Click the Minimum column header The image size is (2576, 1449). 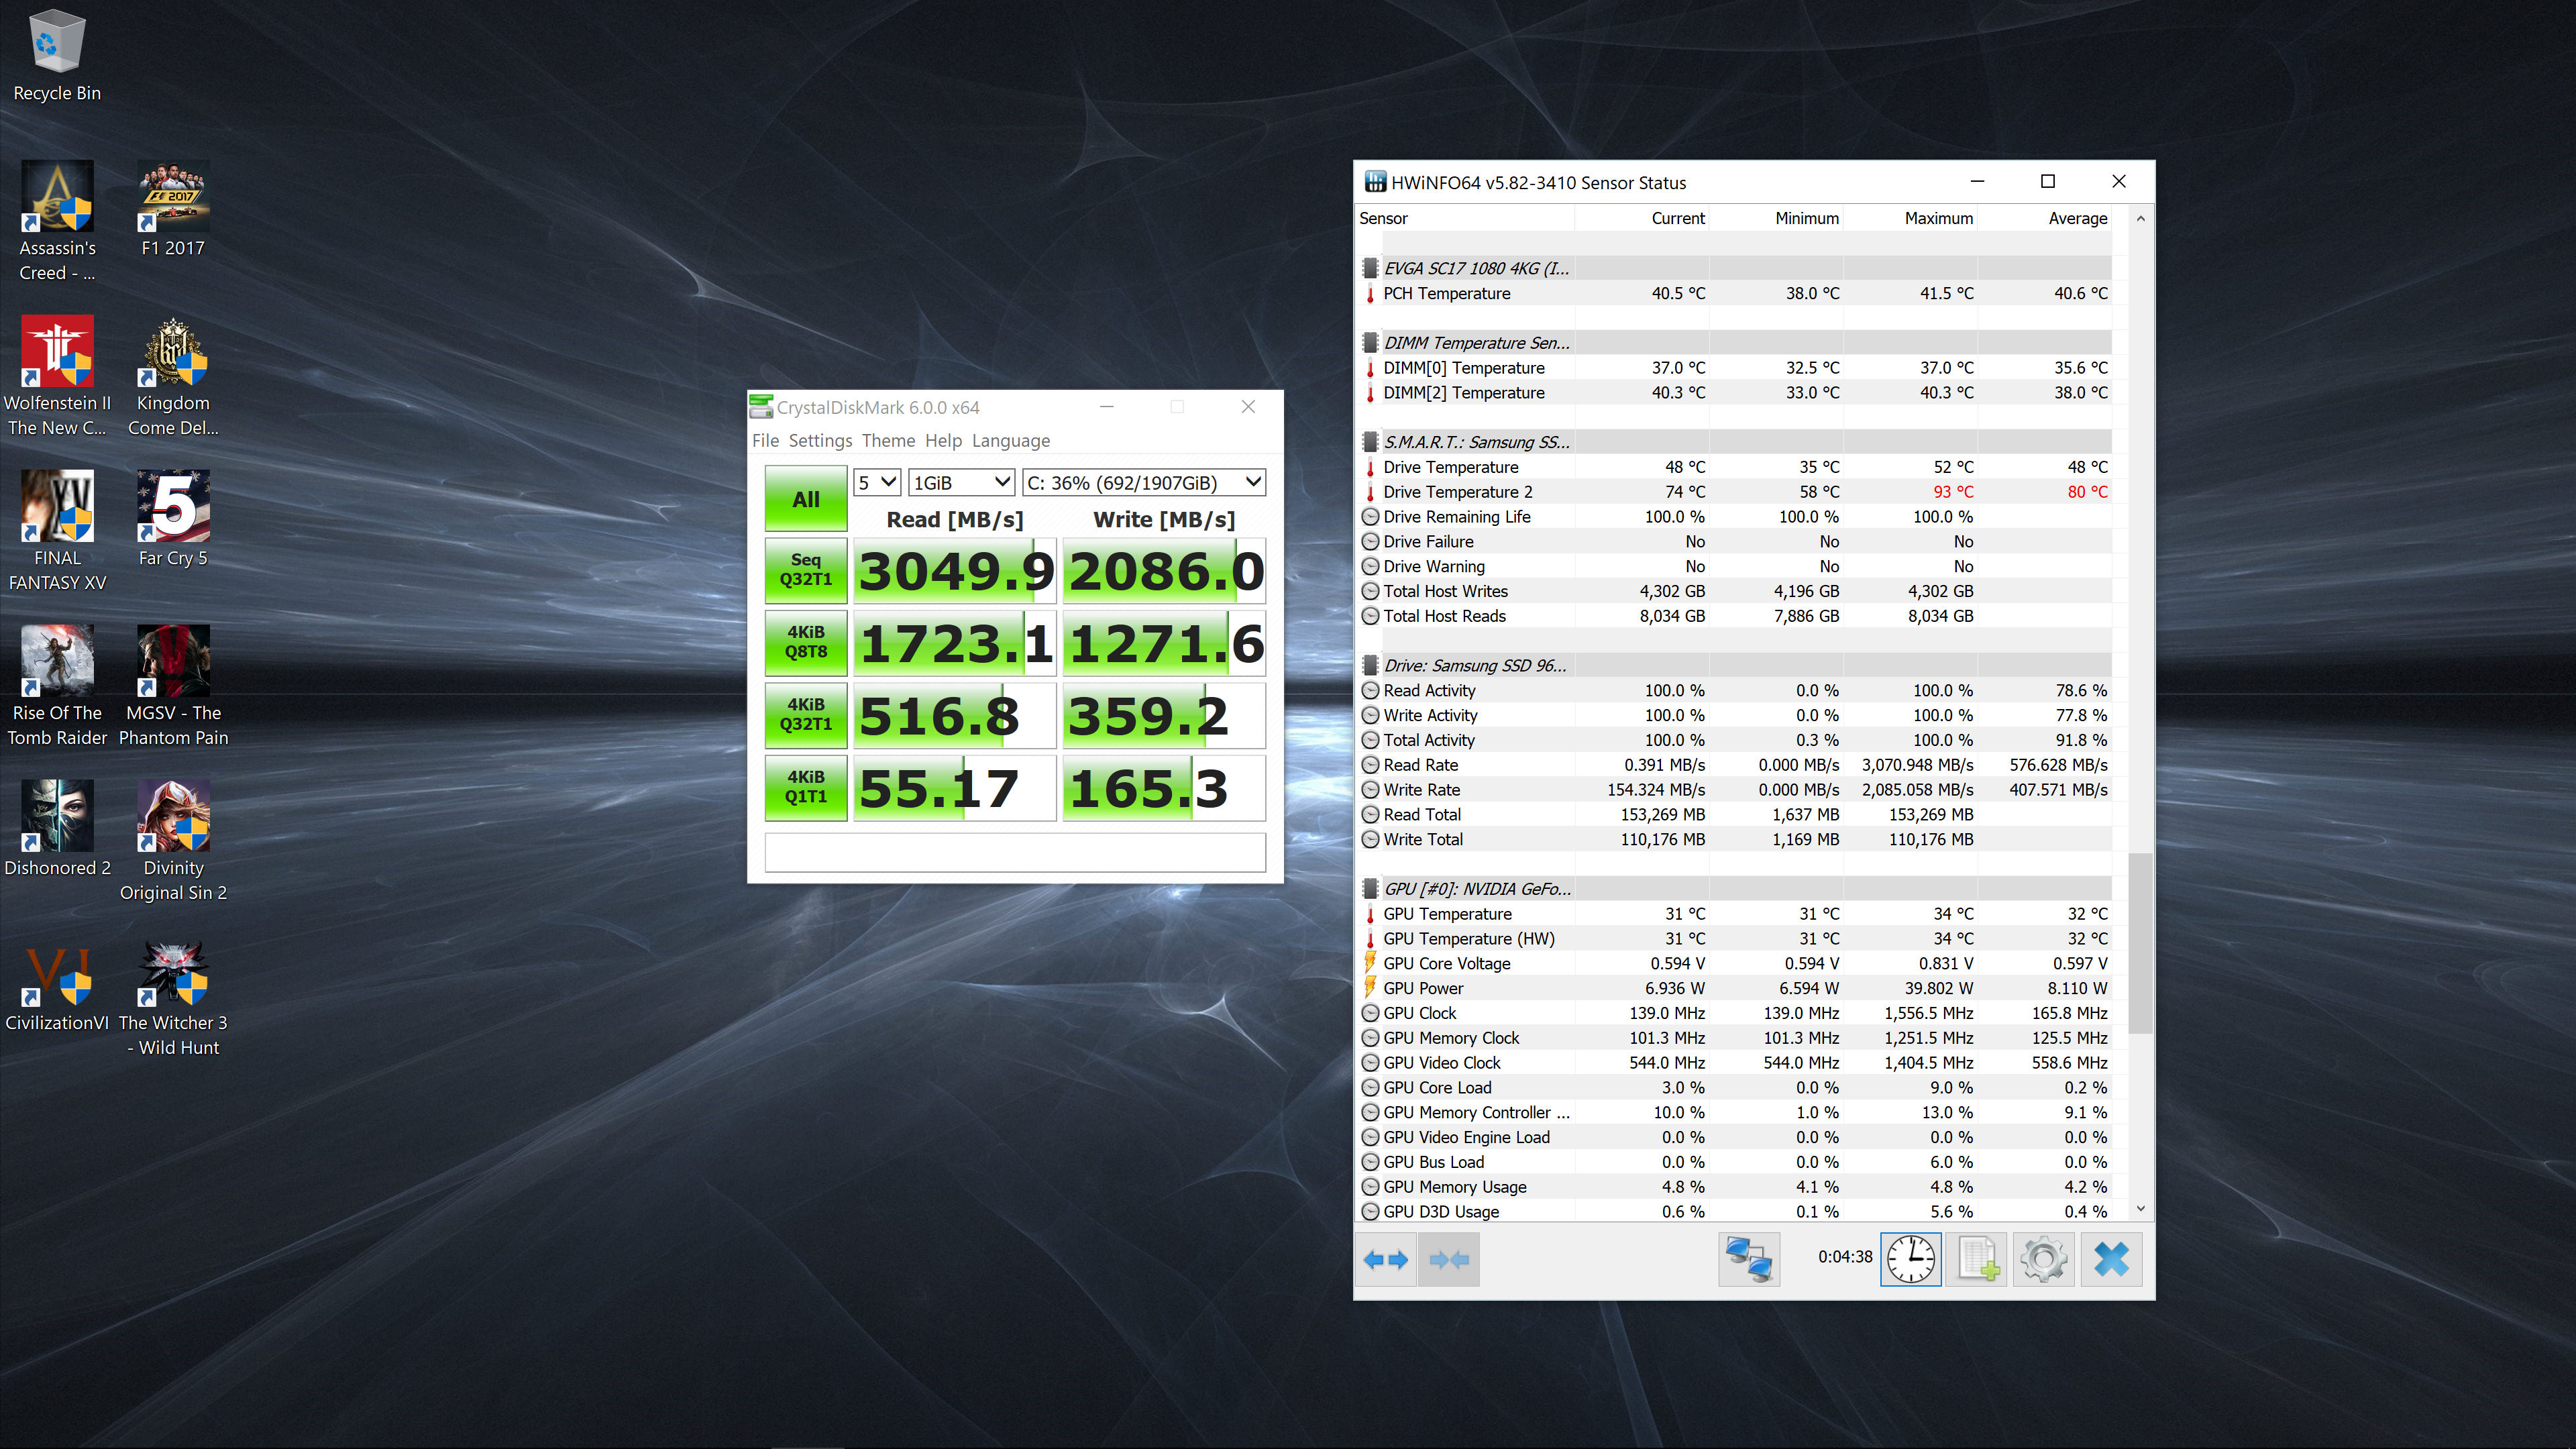[x=1776, y=218]
